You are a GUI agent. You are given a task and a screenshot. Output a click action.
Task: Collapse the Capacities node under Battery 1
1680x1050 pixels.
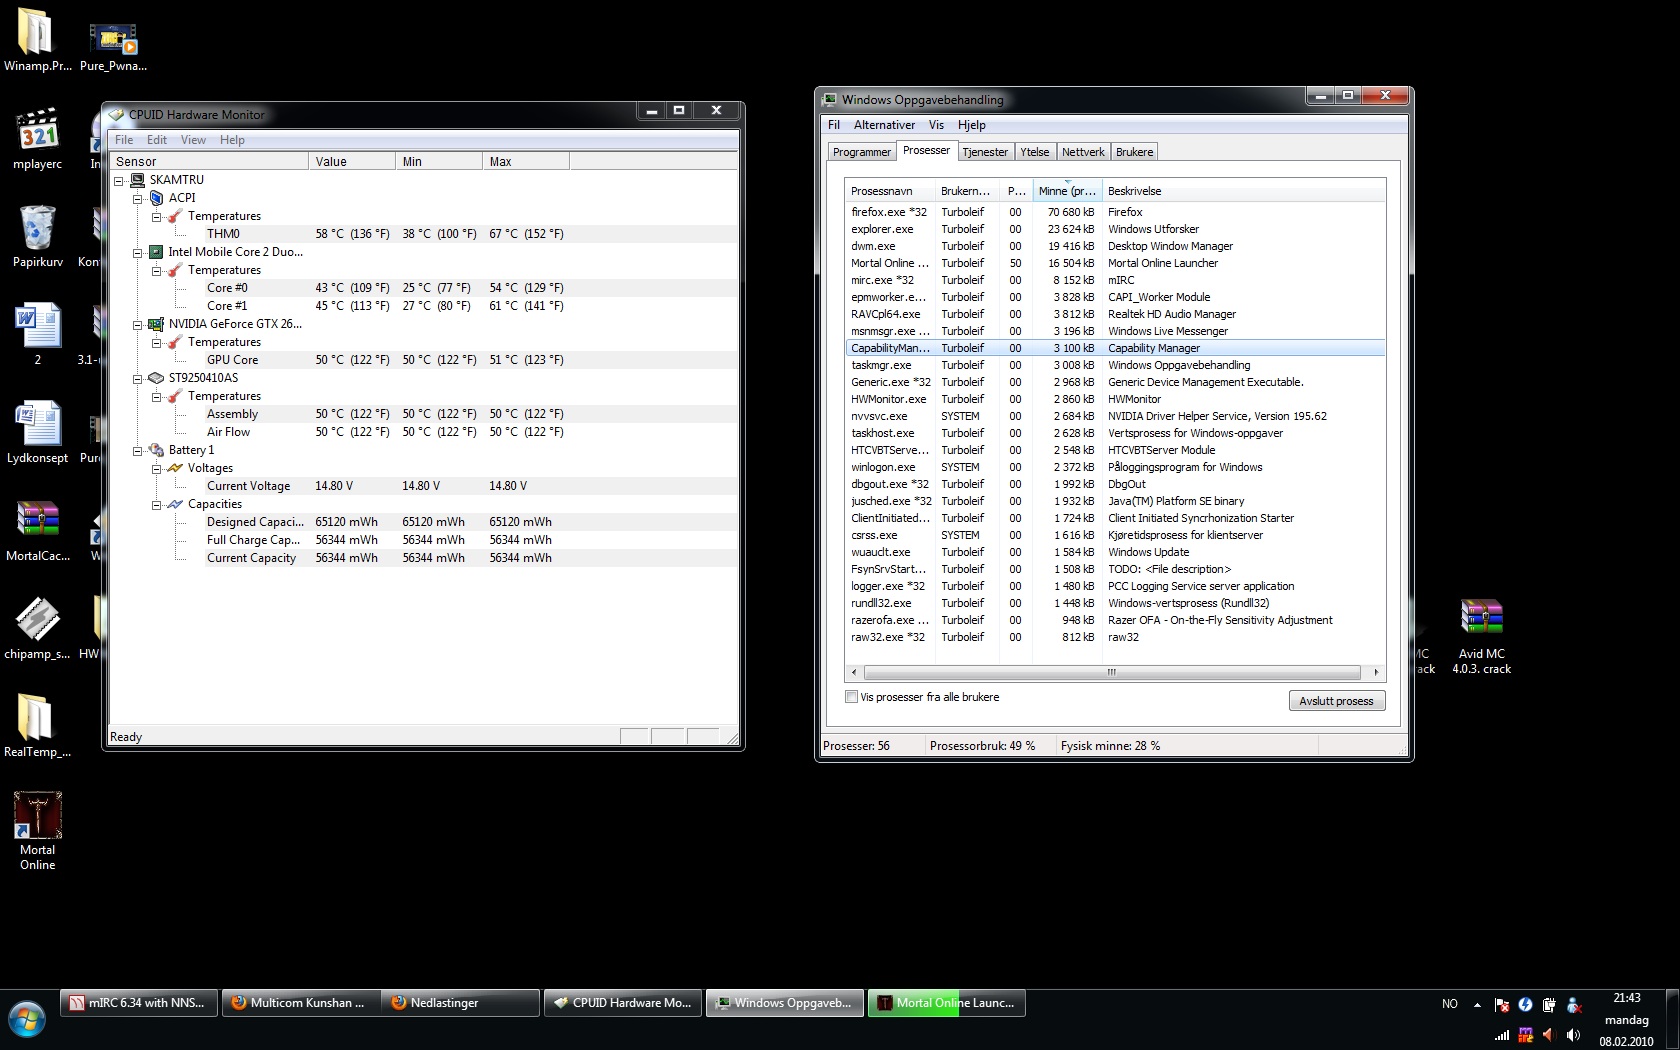[x=157, y=505]
